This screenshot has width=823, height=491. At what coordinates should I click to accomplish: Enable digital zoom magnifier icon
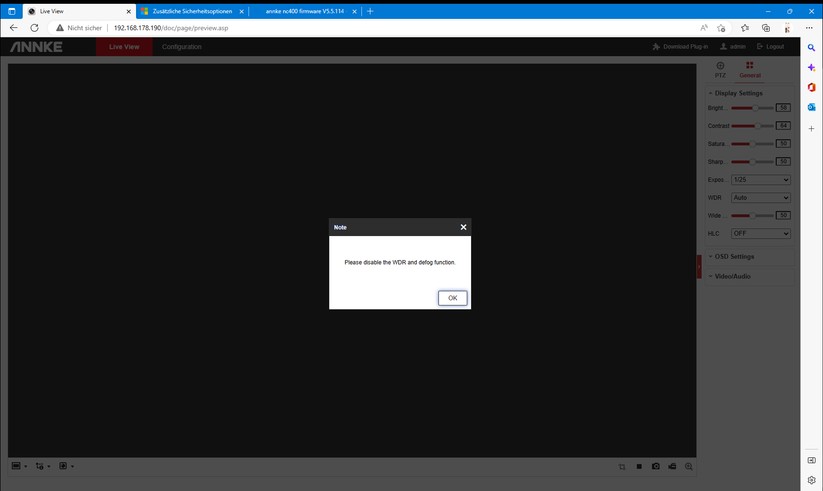(x=689, y=466)
